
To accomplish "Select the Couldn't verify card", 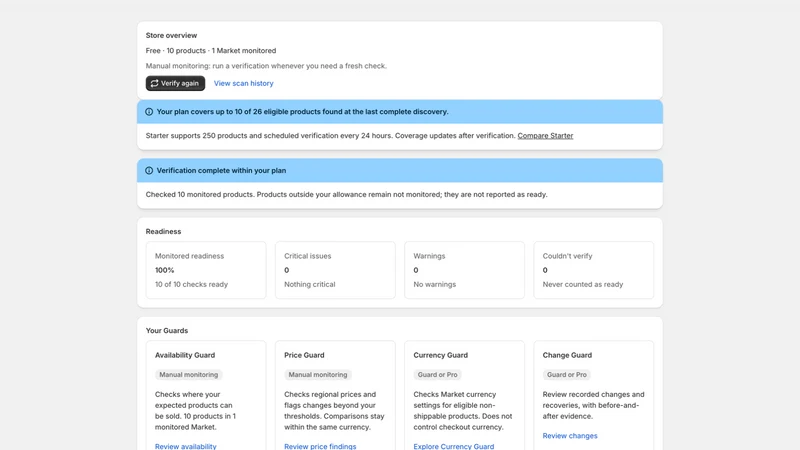I will (593, 270).
